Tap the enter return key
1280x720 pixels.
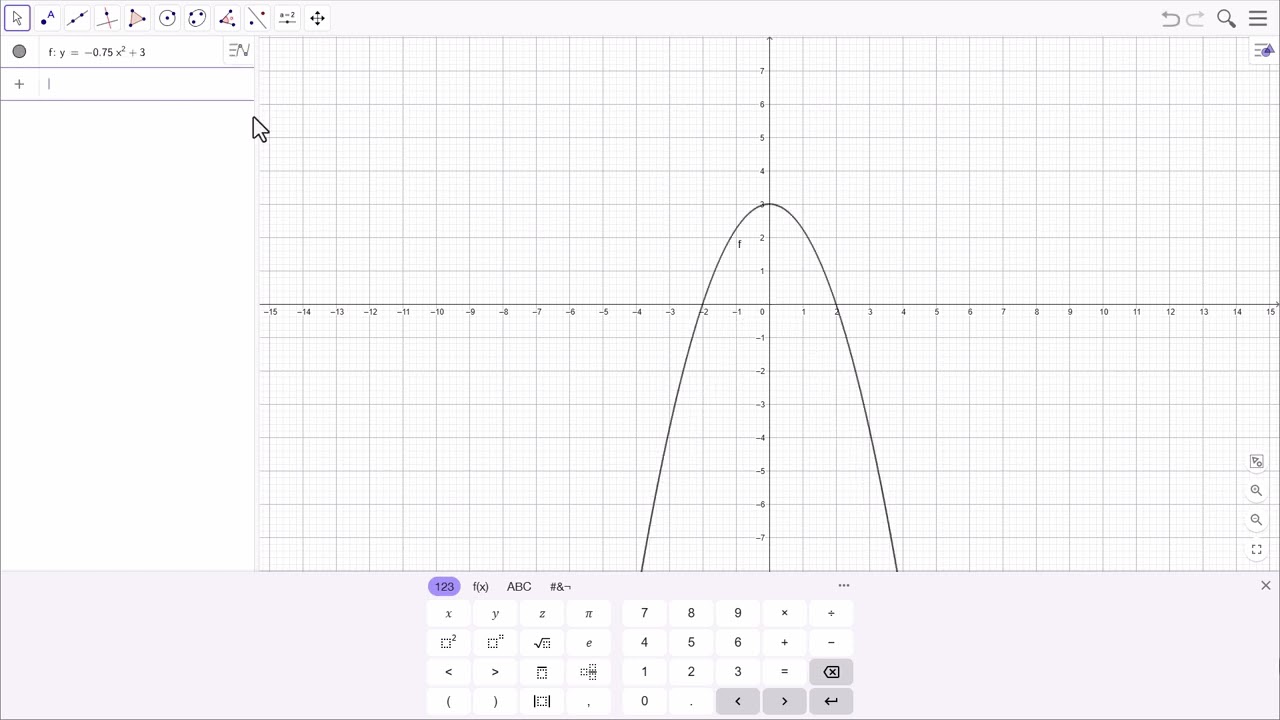832,701
